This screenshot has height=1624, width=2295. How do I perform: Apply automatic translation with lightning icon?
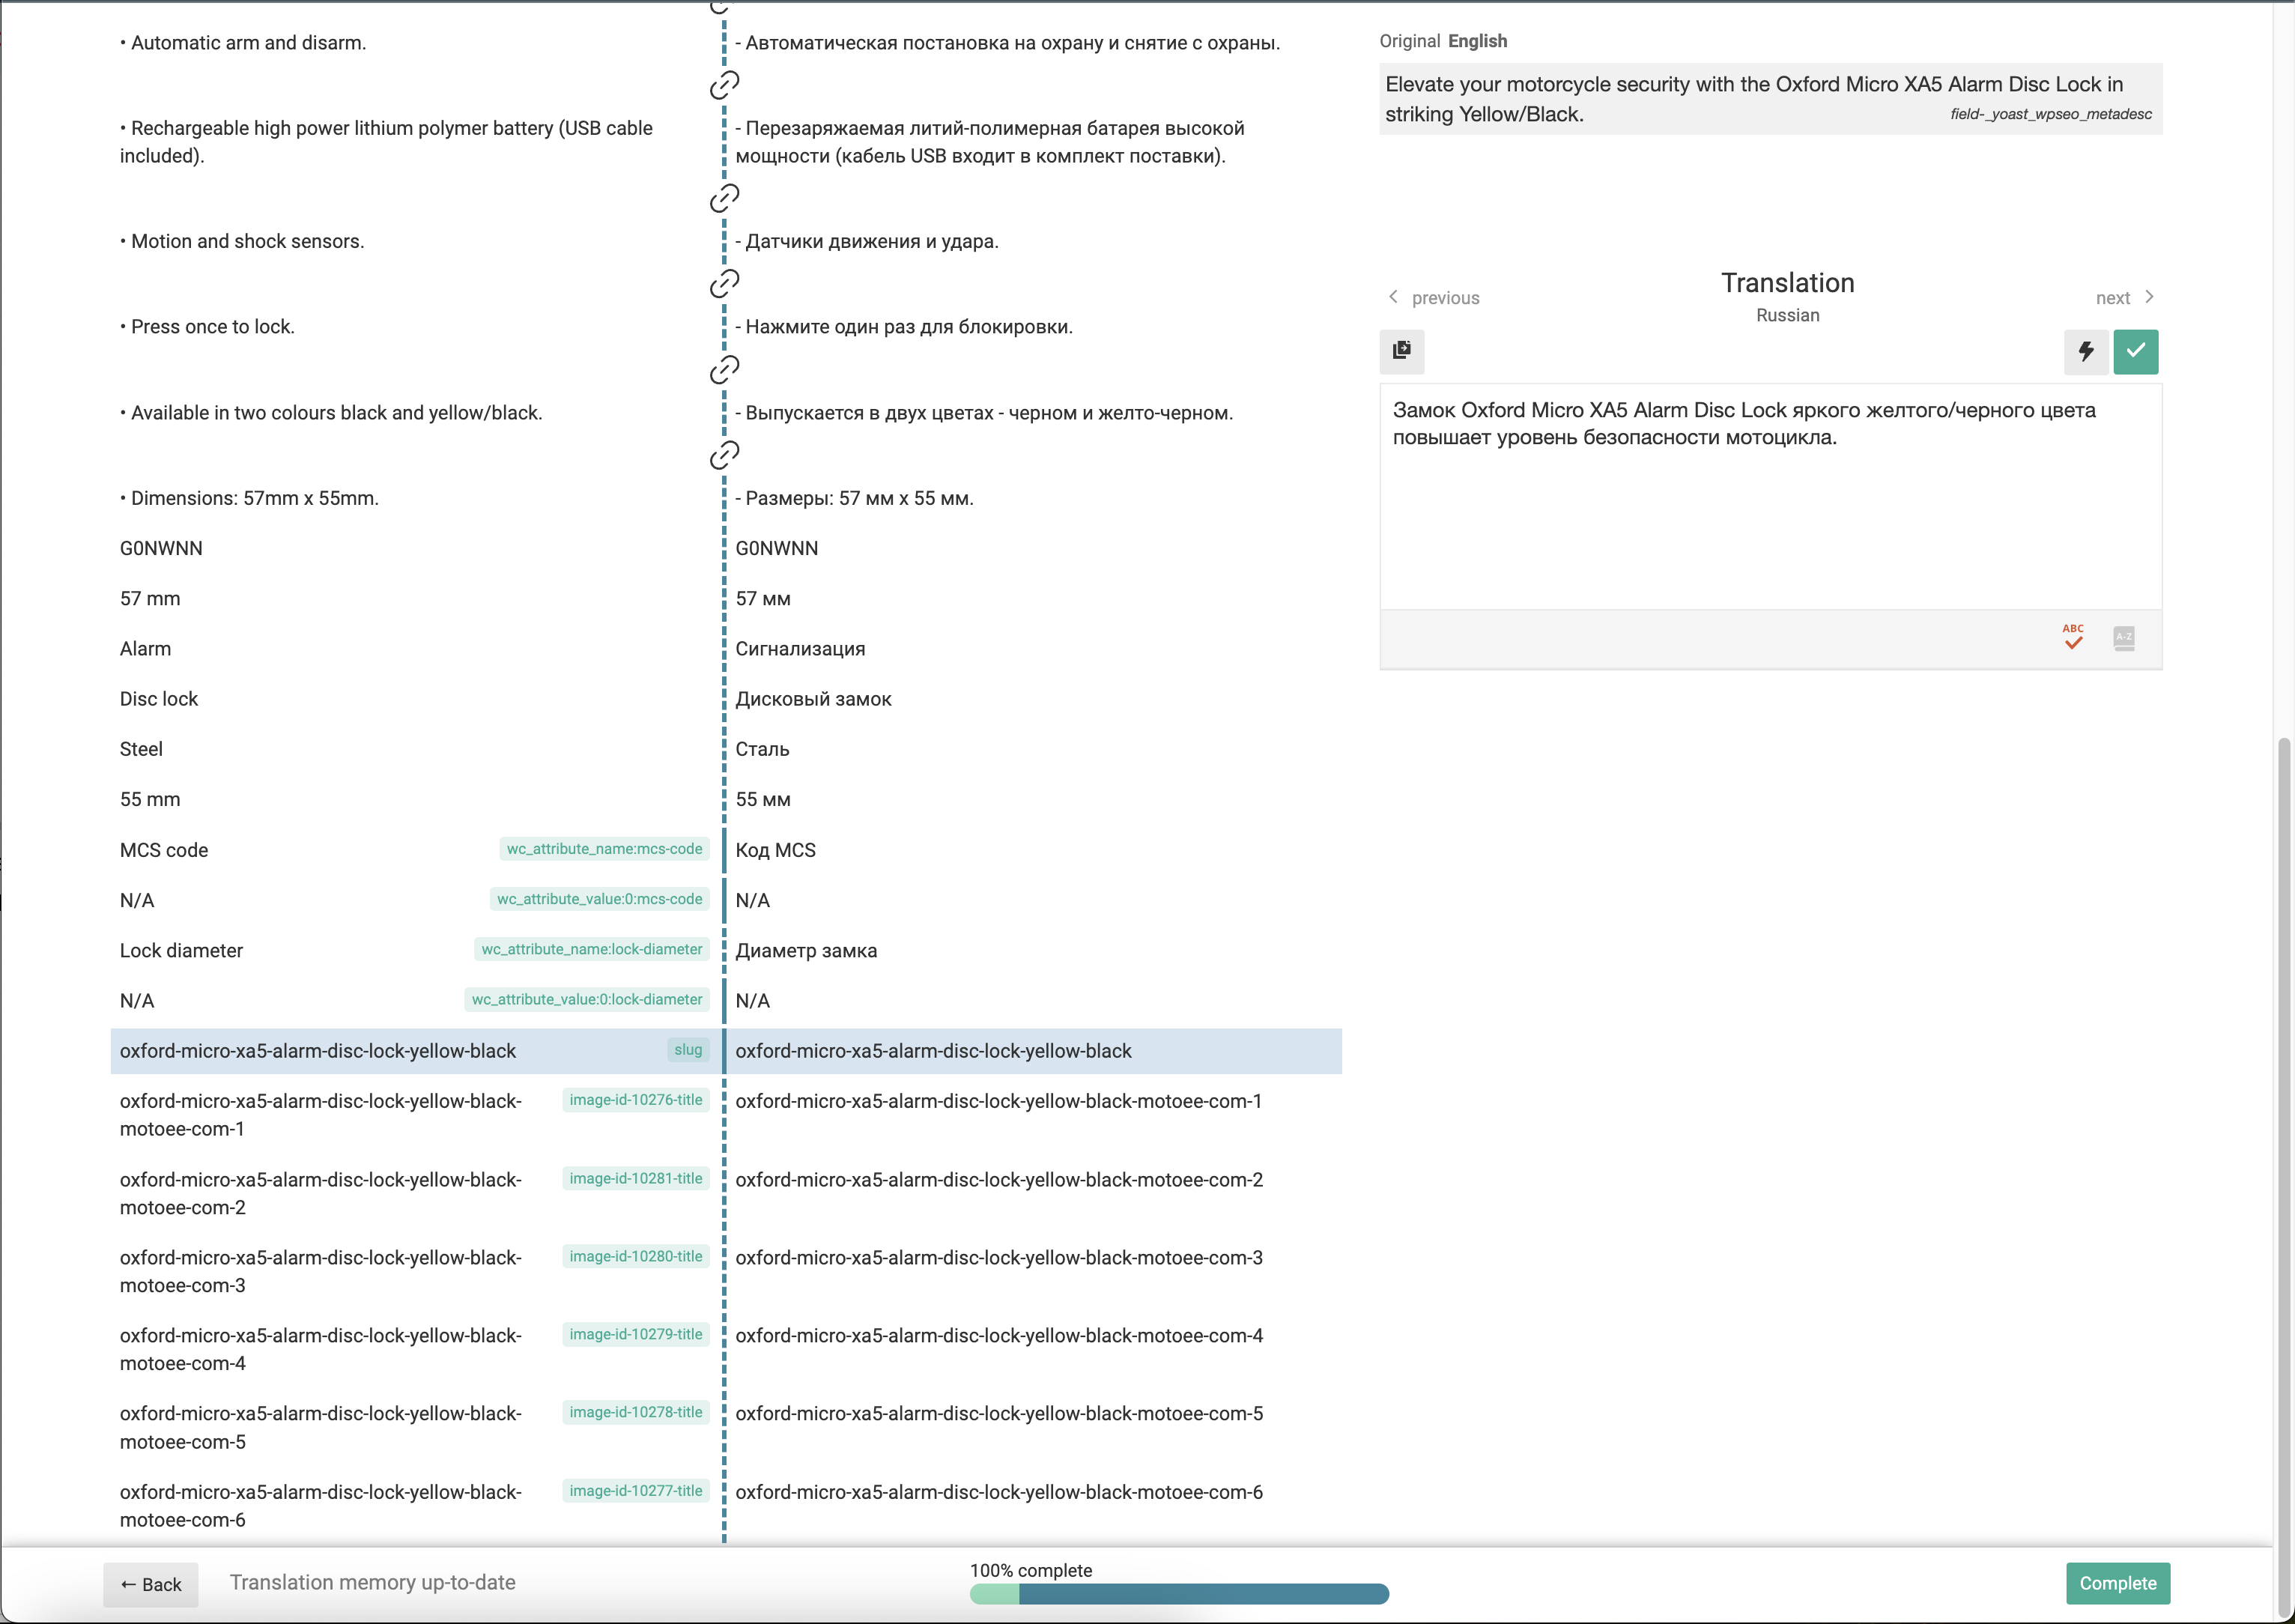[x=2086, y=351]
